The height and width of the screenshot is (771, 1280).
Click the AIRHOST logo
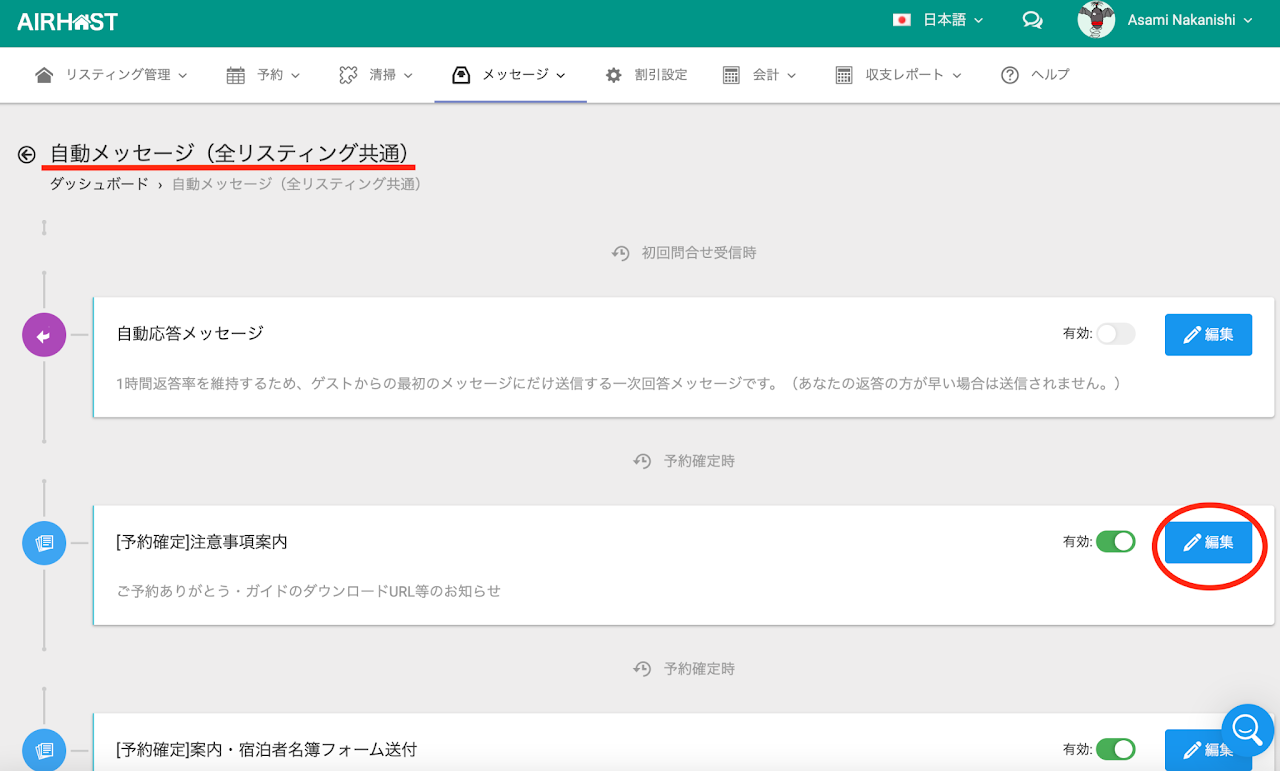pos(68,21)
